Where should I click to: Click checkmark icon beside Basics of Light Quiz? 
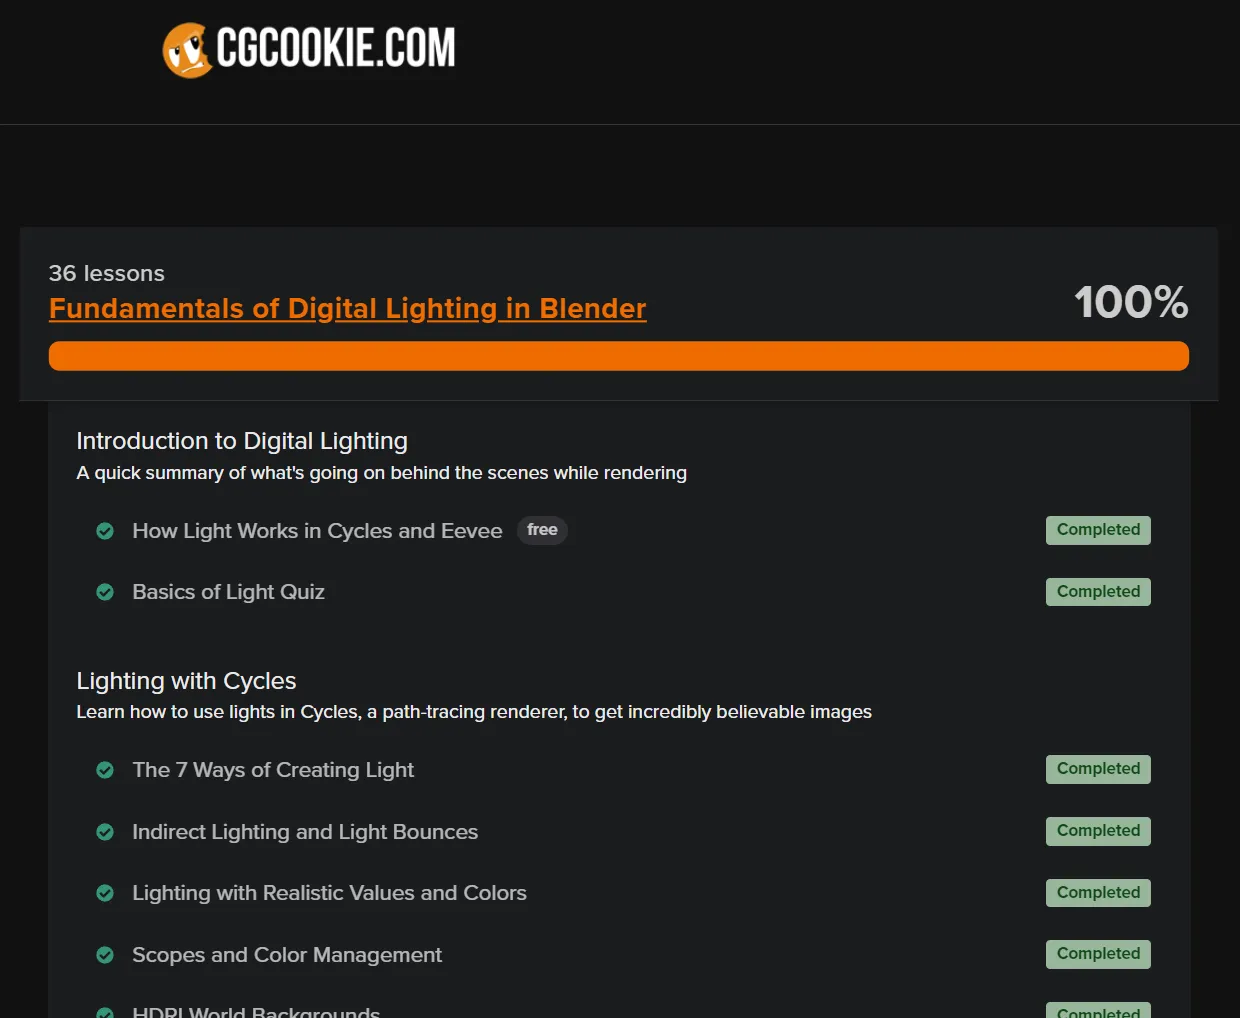105,592
